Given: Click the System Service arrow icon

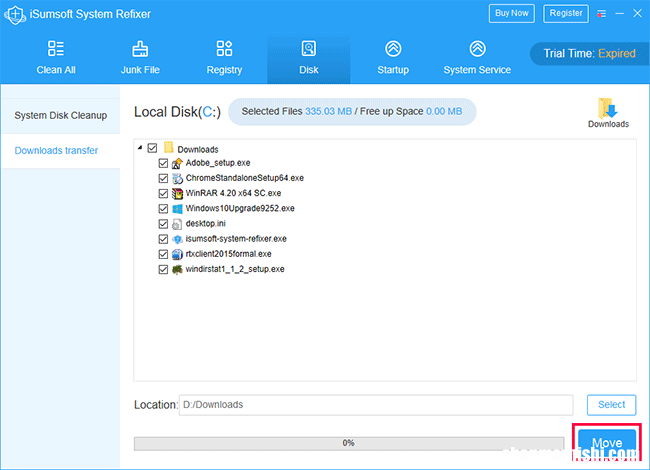Looking at the screenshot, I should pyautogui.click(x=477, y=48).
